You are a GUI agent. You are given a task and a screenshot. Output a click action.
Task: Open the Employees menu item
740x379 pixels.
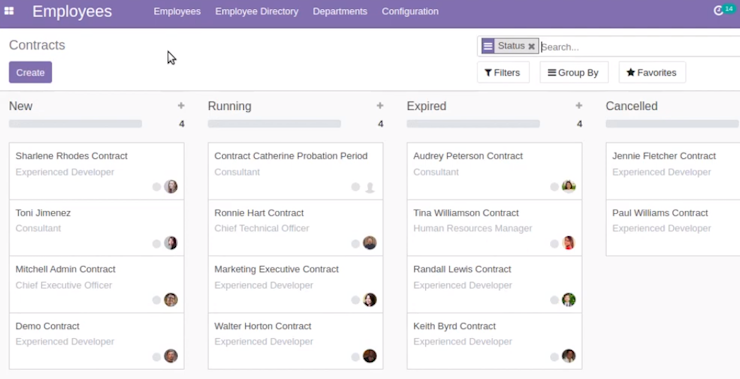click(x=177, y=11)
